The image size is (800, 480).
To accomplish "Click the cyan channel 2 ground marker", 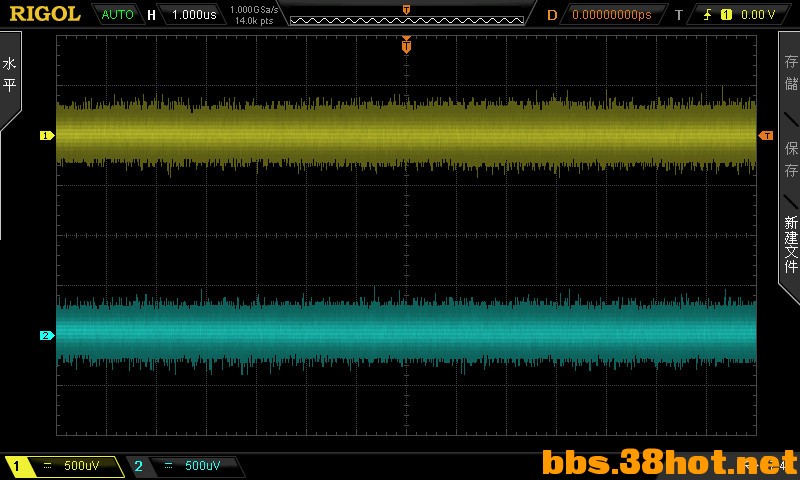I will pos(47,335).
